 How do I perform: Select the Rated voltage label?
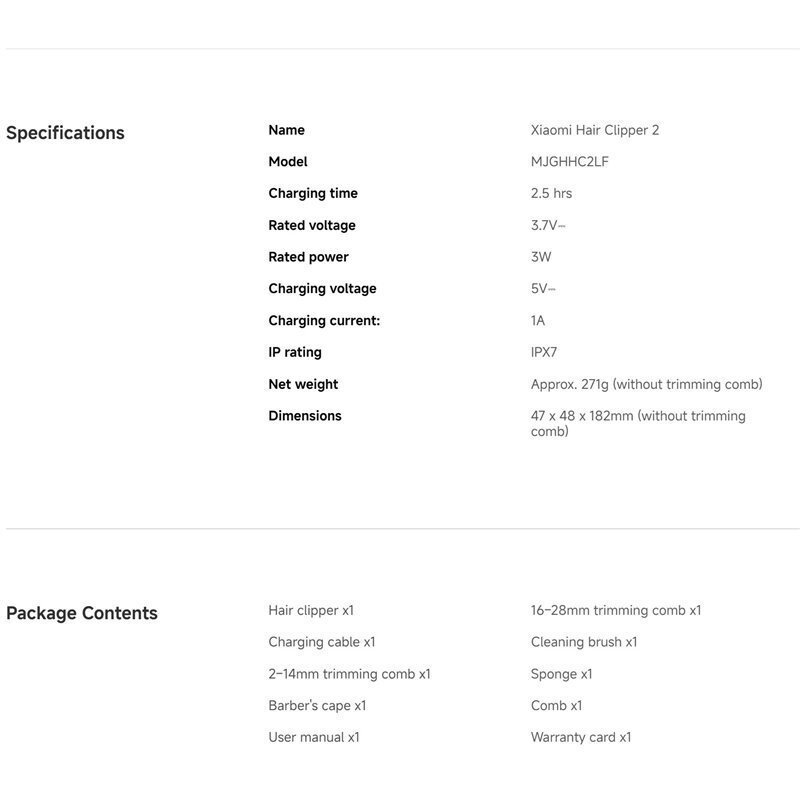(311, 226)
